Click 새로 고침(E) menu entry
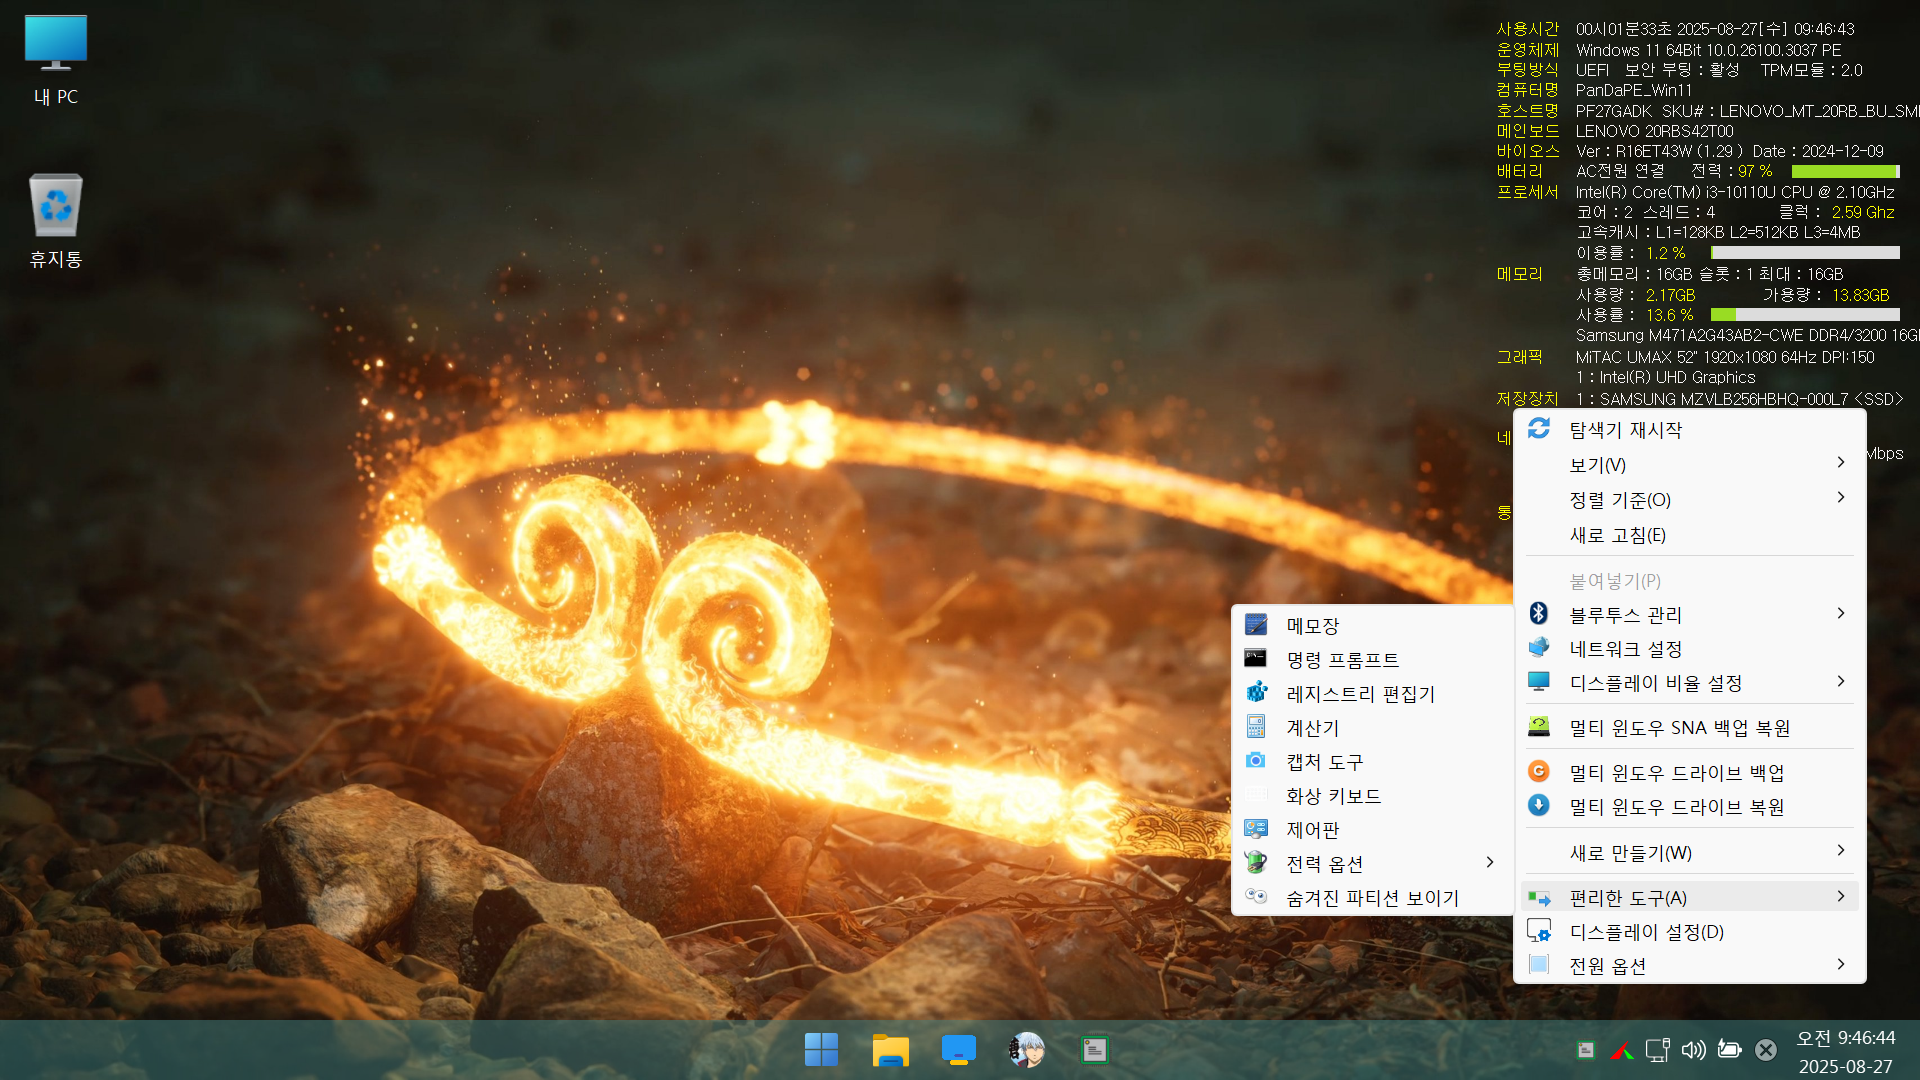Viewport: 1920px width, 1080px height. tap(1617, 535)
